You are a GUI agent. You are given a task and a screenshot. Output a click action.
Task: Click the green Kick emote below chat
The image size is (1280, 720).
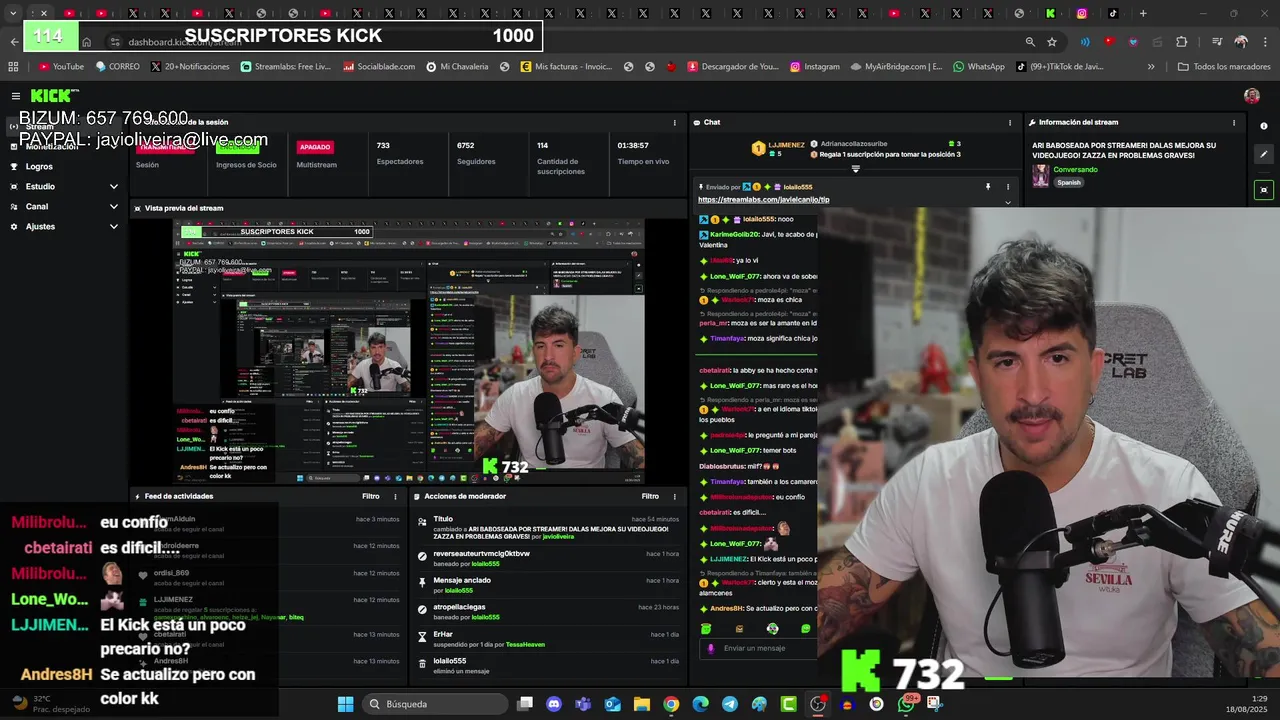pyautogui.click(x=706, y=629)
